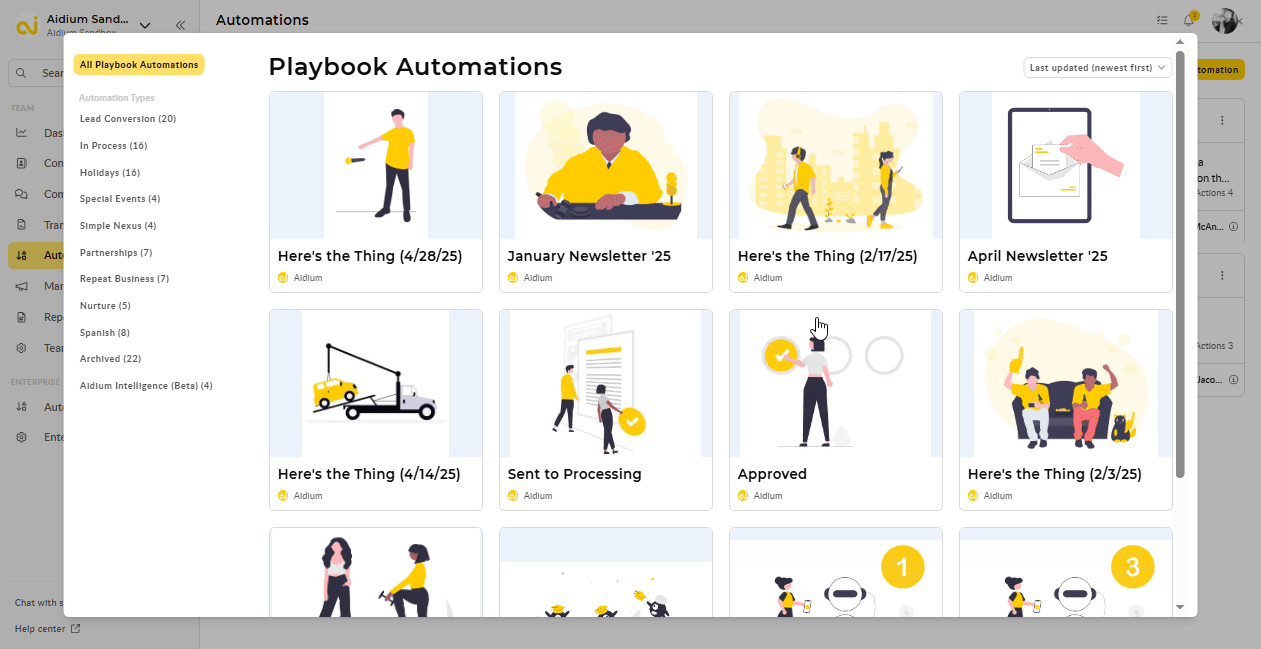Filter by Lead Conversion (20)
1261x649 pixels.
[128, 119]
